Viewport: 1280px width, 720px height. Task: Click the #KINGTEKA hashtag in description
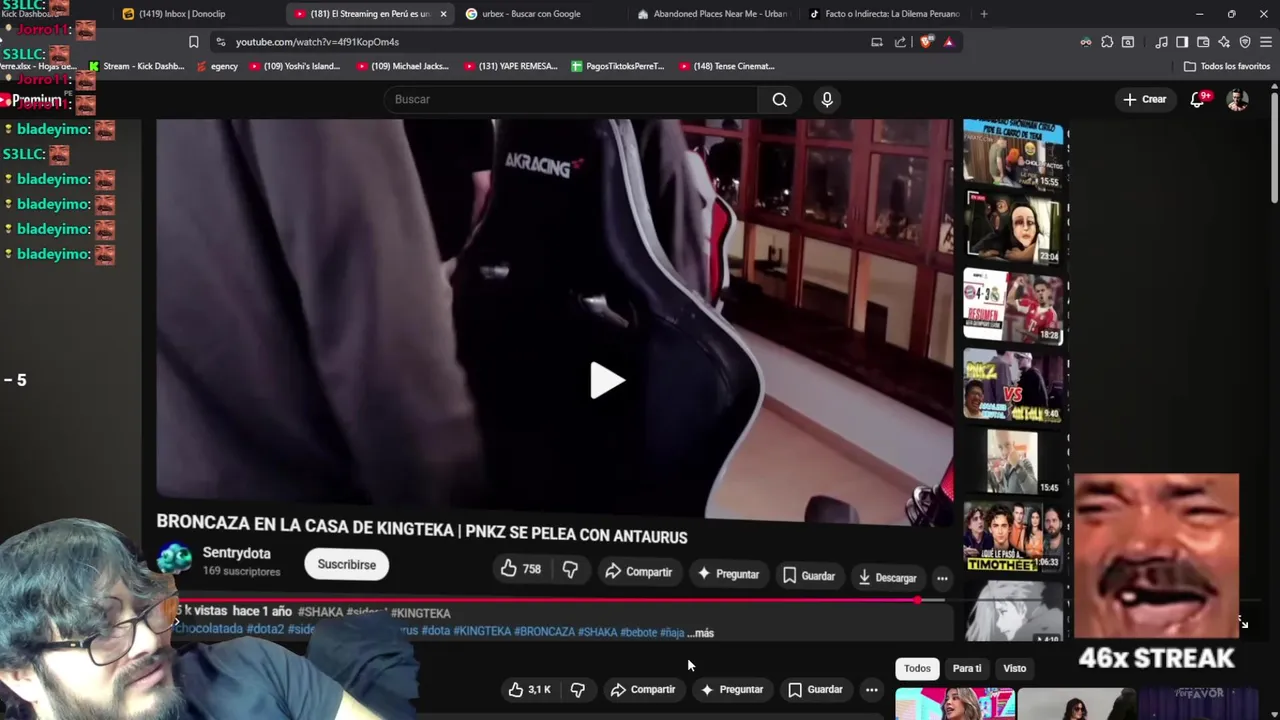(420, 613)
